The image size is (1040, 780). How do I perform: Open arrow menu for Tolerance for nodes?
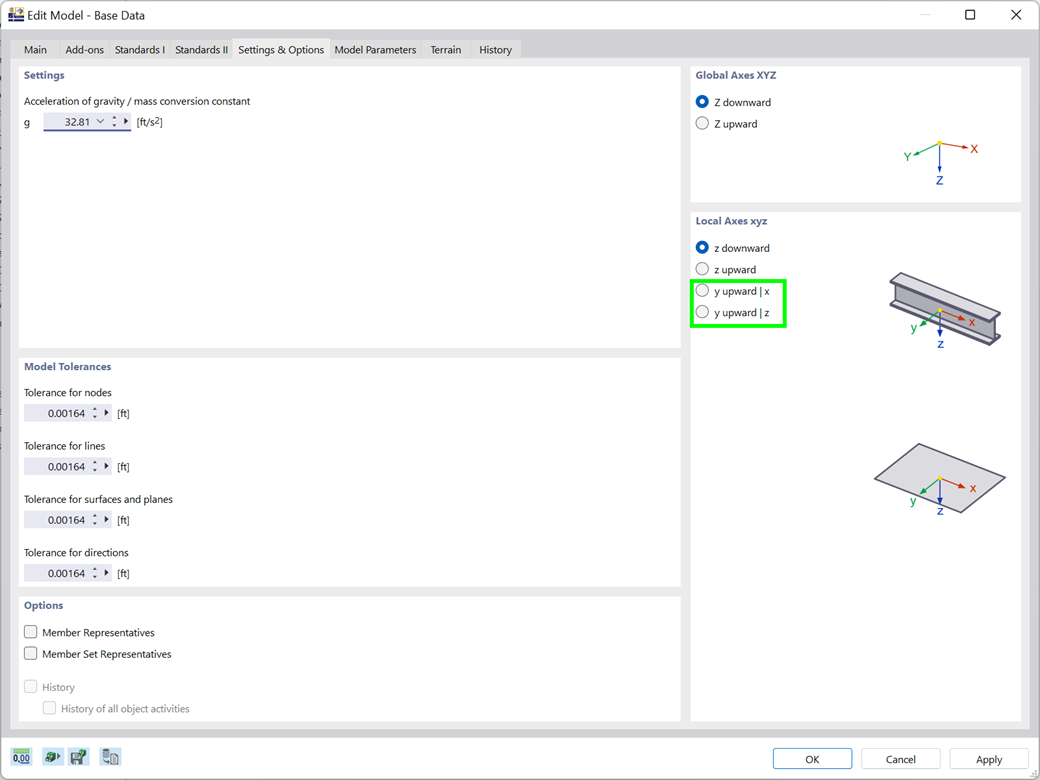[x=106, y=413]
